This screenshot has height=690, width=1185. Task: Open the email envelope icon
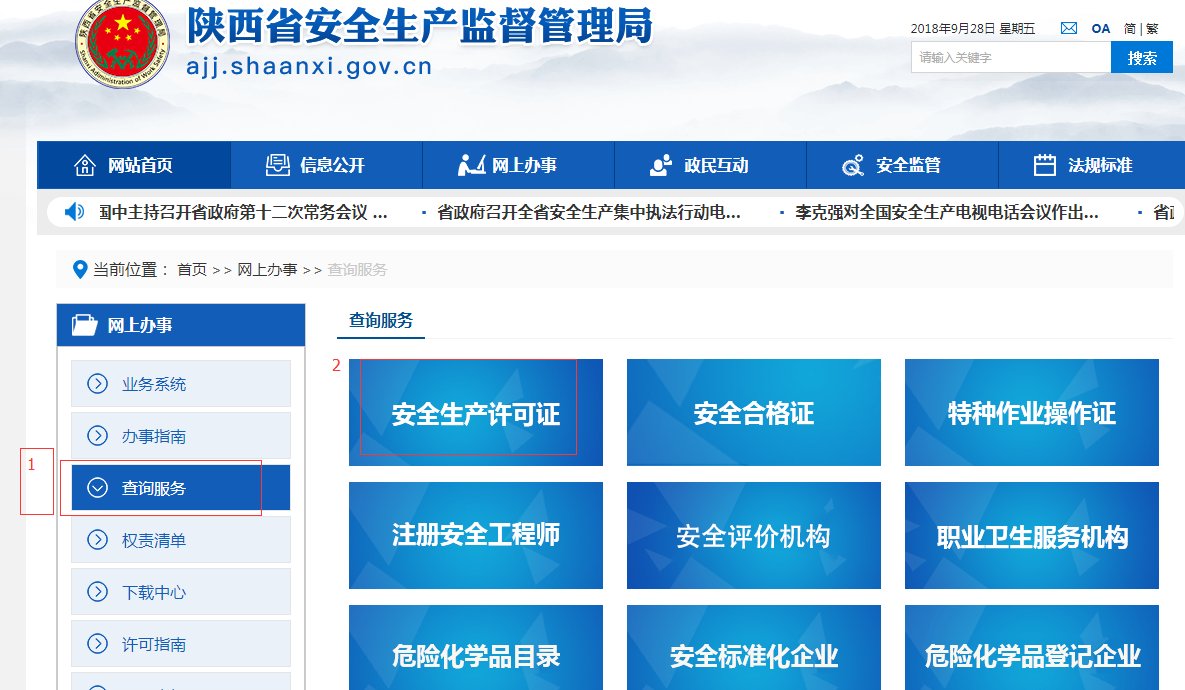pos(1067,28)
